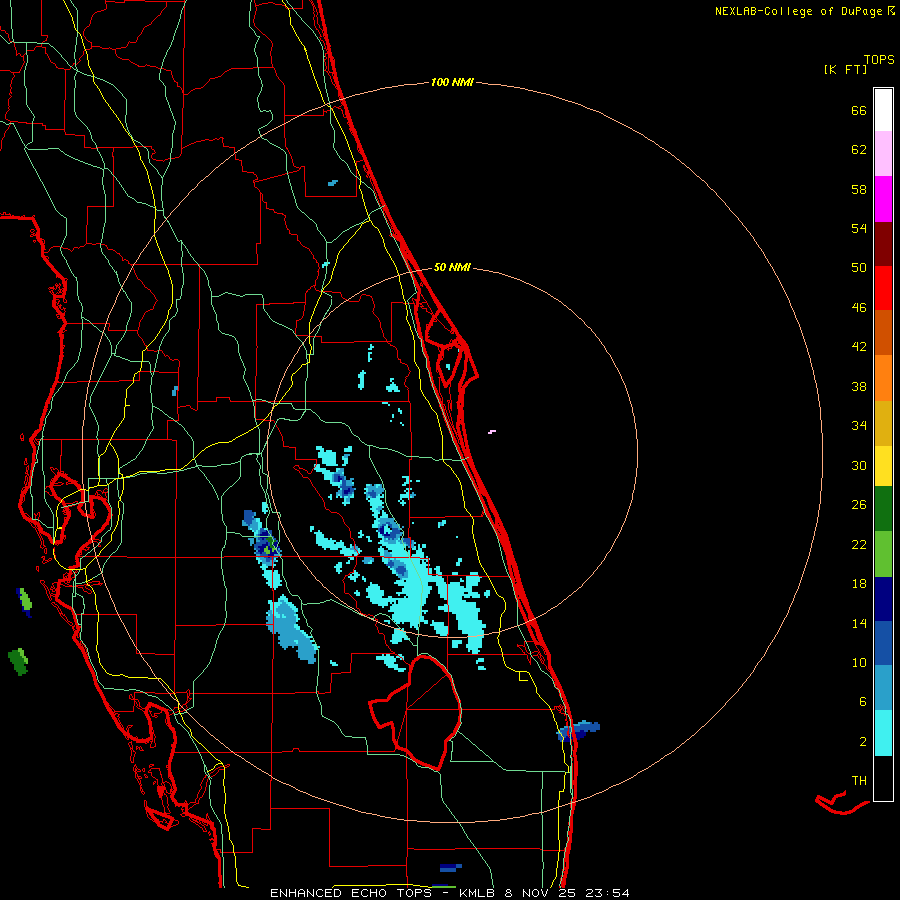Click the KMLB radar site identifier

477,893
